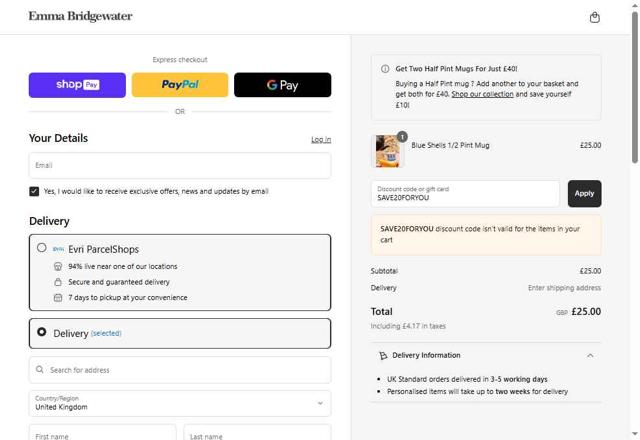Click the Blue Shells mug thumbnail
640x440 pixels.
tap(387, 151)
